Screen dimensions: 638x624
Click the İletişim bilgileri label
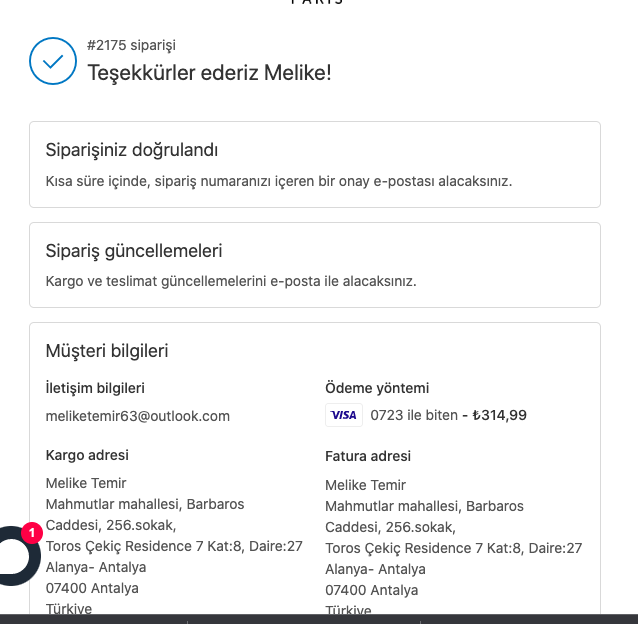(96, 388)
